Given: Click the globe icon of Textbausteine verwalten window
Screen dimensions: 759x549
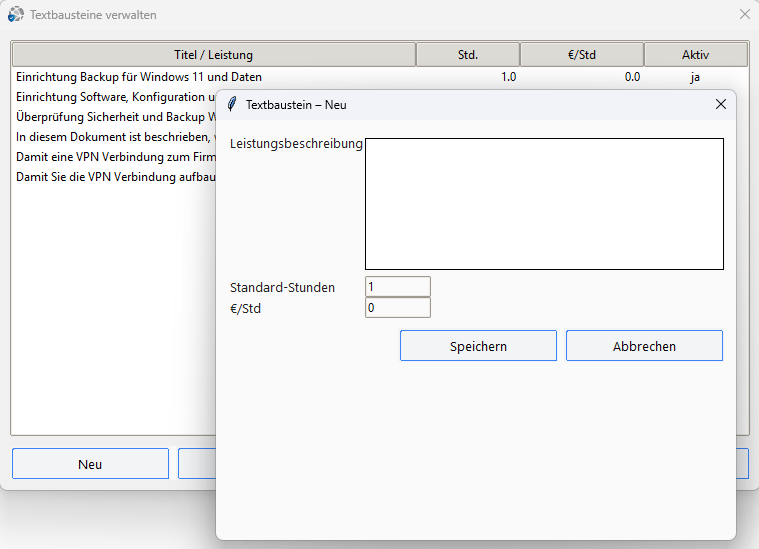Looking at the screenshot, I should click(x=16, y=15).
